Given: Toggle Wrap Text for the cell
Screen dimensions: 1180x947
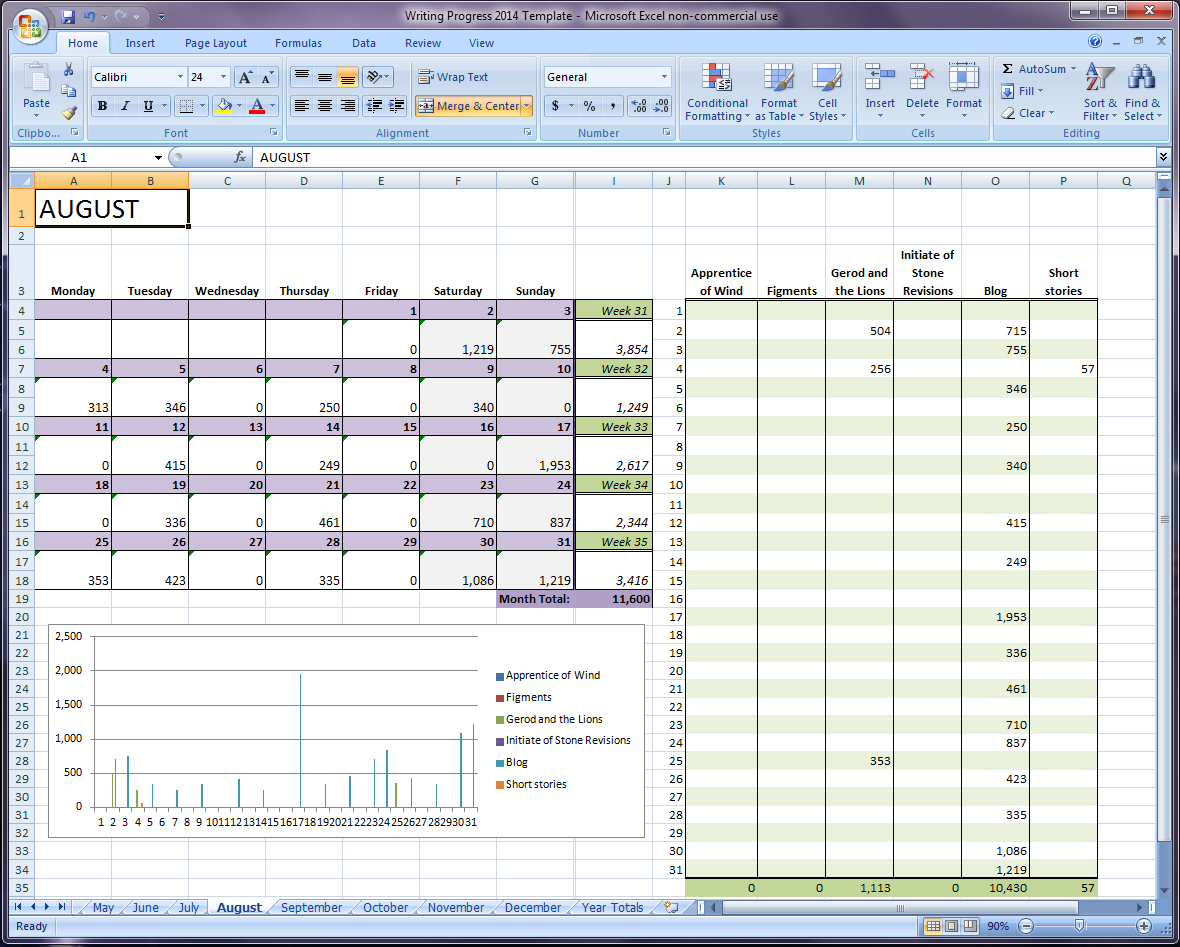Looking at the screenshot, I should (453, 77).
